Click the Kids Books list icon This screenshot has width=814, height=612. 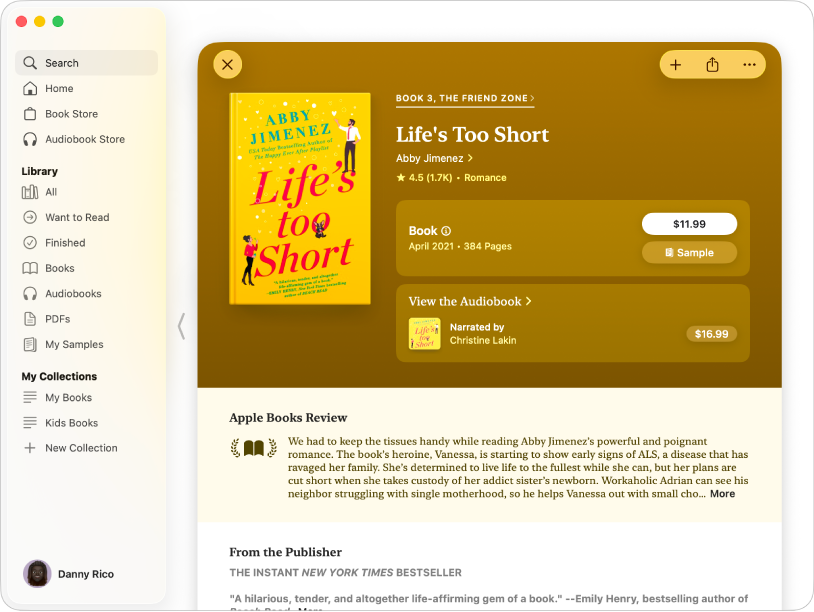point(30,423)
